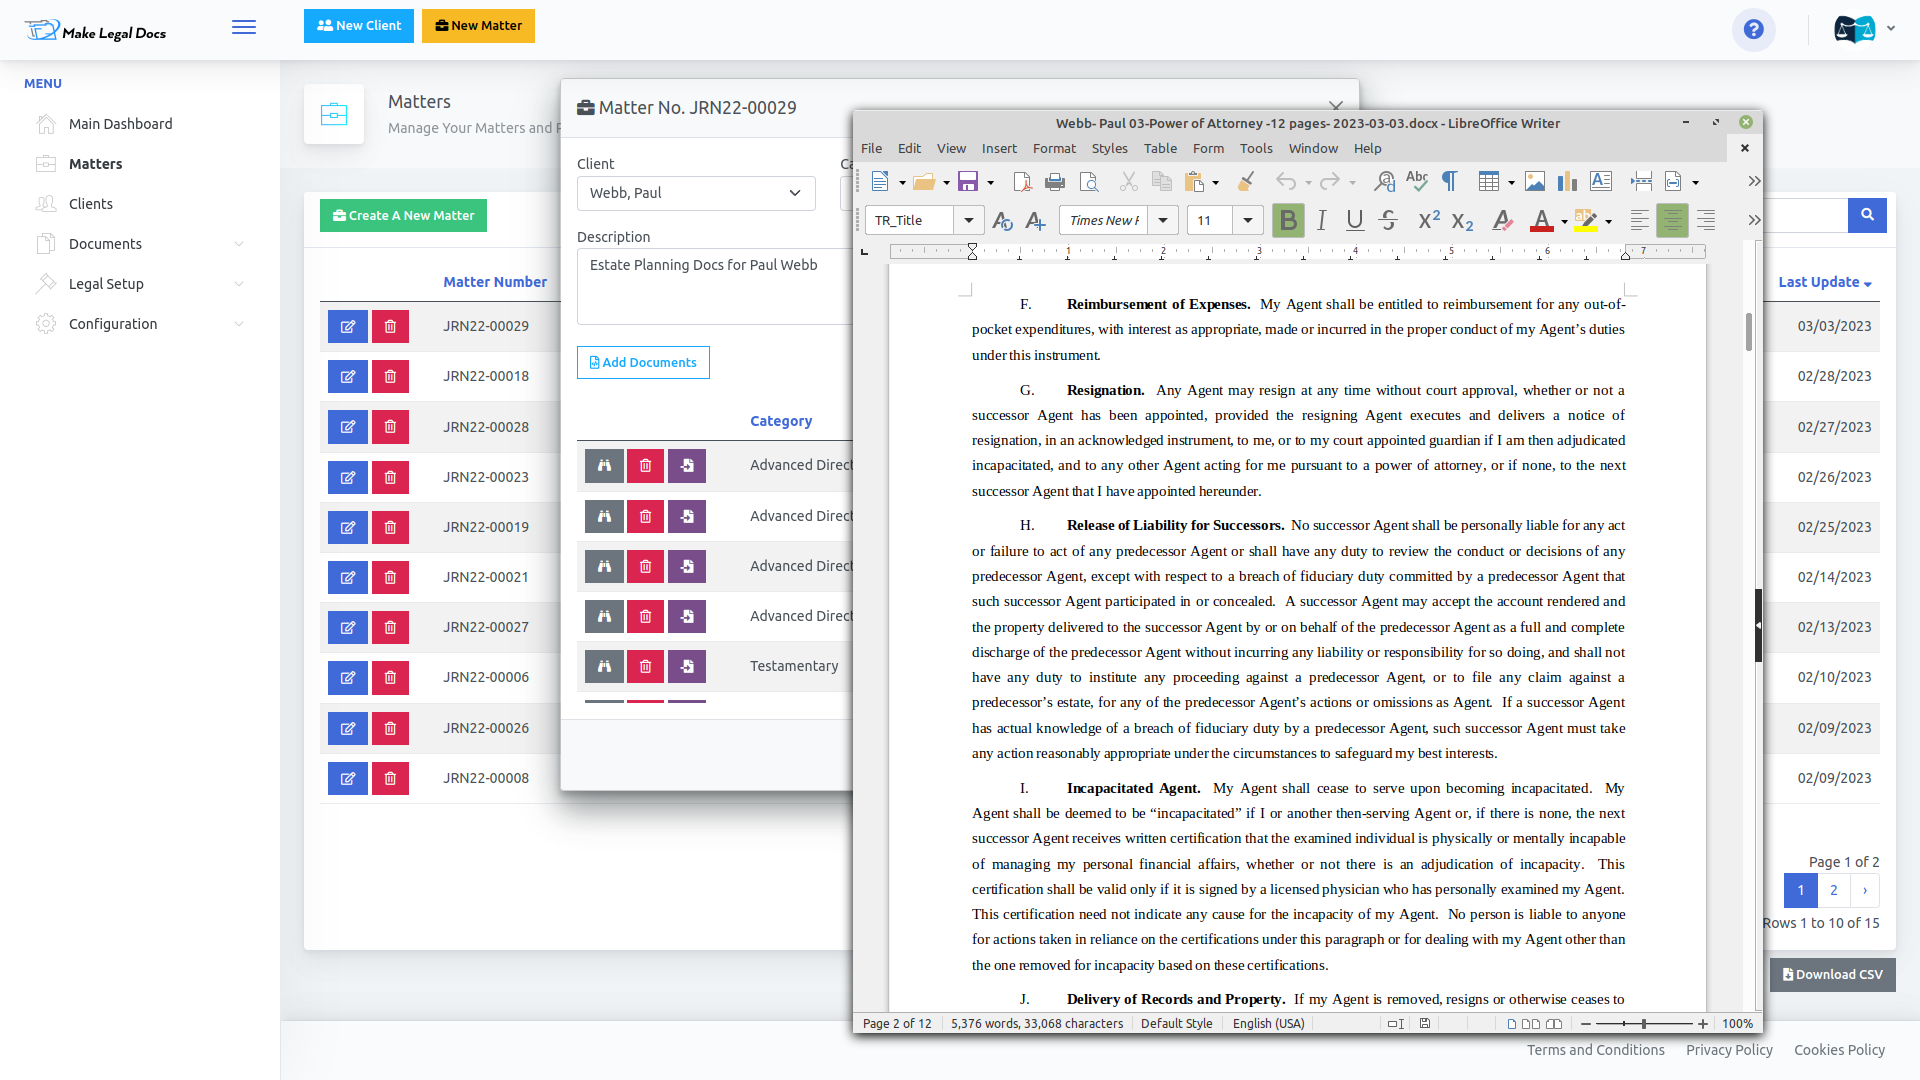Expand the Client Webb, Paul dropdown
The width and height of the screenshot is (1920, 1080).
696,193
